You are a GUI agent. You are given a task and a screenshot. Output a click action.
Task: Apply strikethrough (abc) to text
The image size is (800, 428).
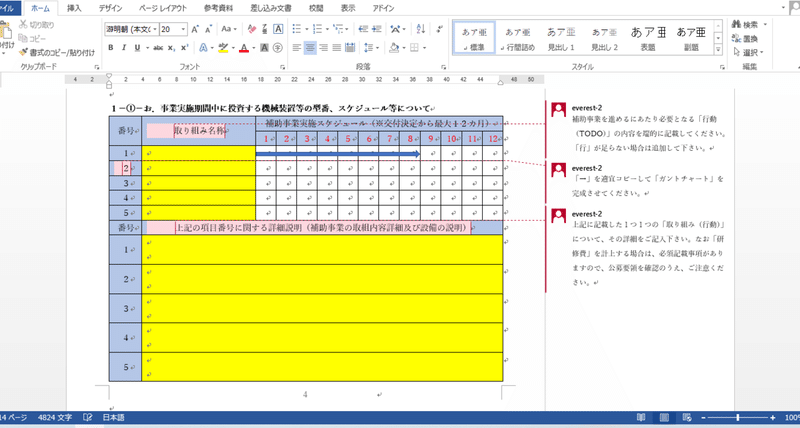[x=158, y=48]
